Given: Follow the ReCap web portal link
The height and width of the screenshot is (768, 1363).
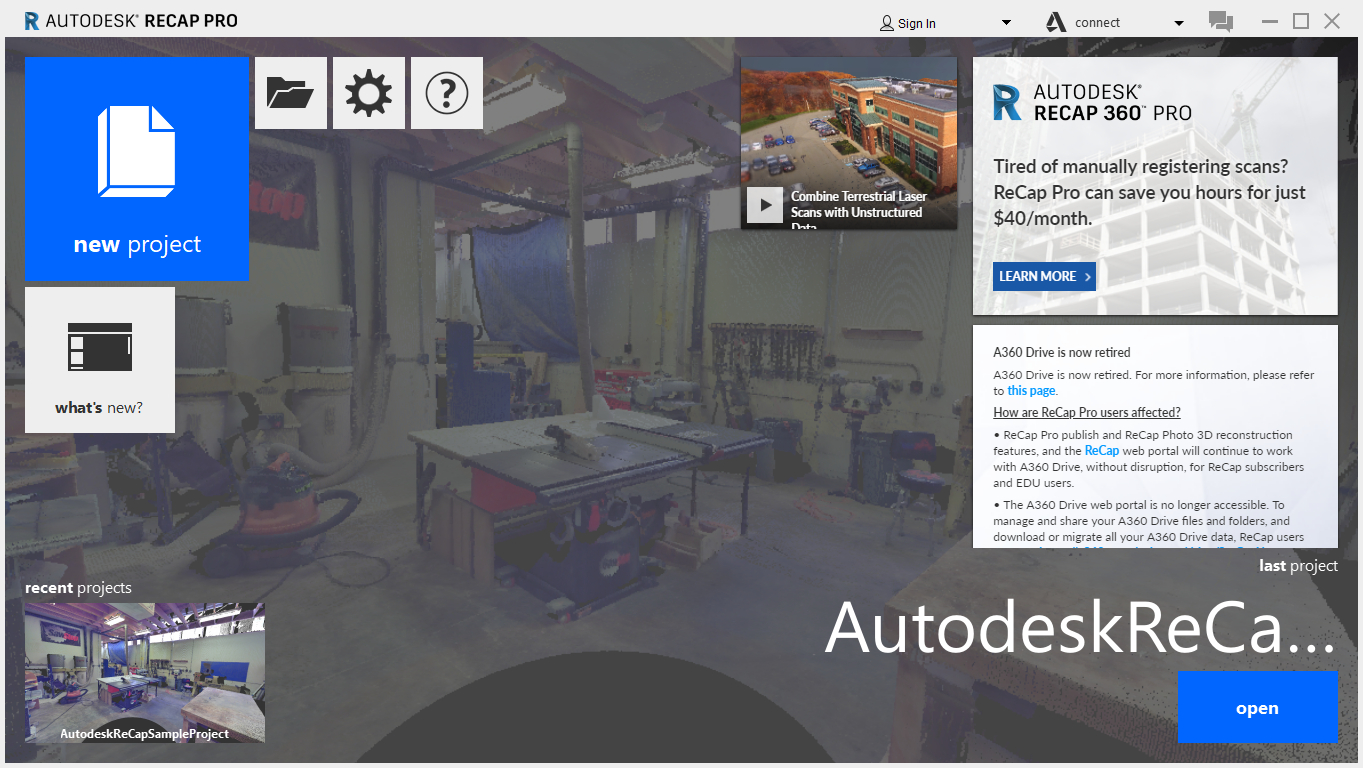Looking at the screenshot, I should (1102, 451).
